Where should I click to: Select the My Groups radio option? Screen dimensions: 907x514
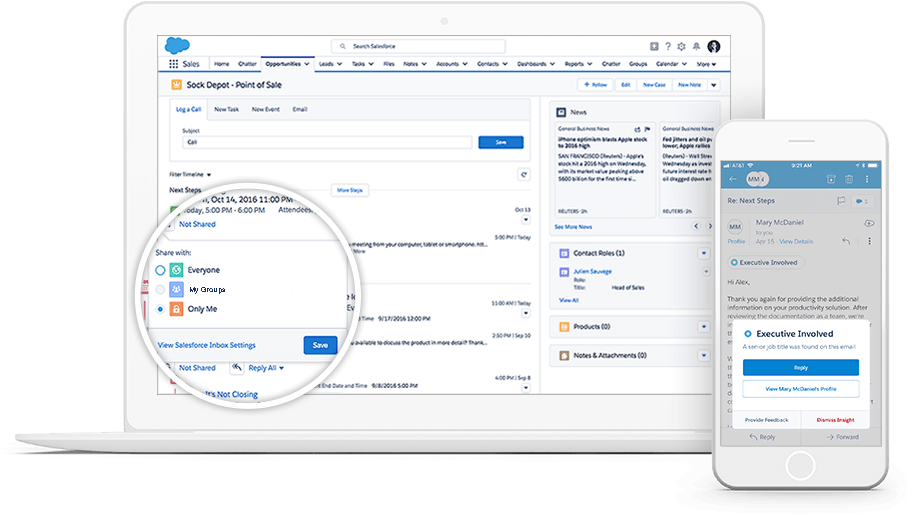pyautogui.click(x=160, y=289)
